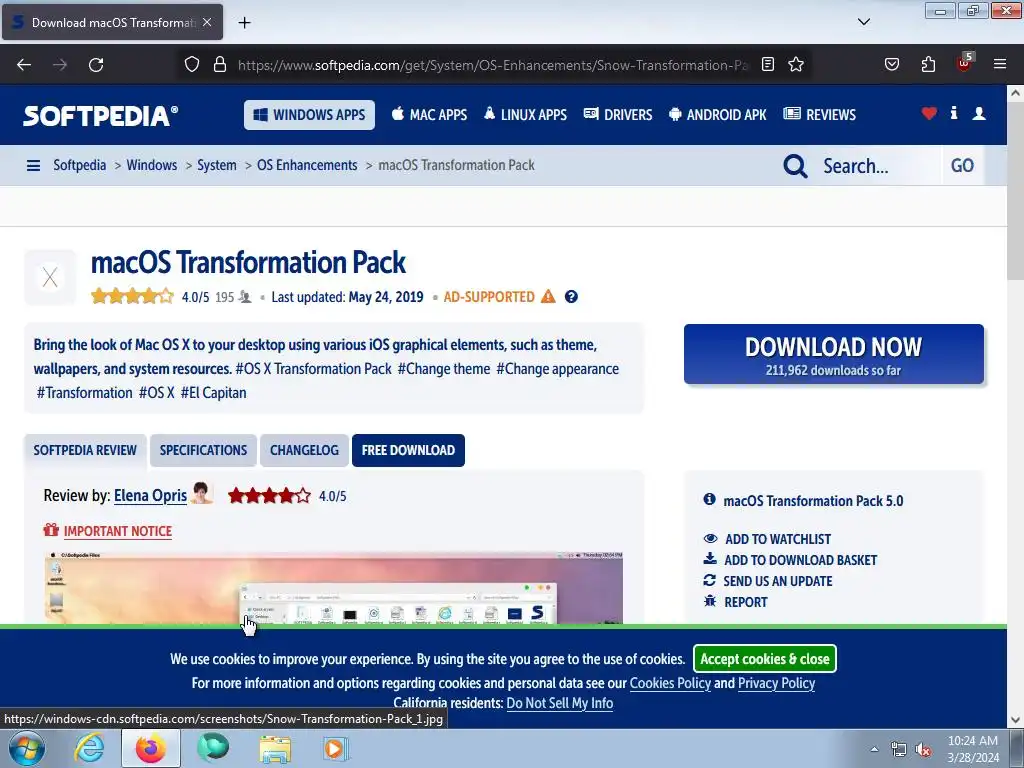Open the Windows Start button

point(27,748)
